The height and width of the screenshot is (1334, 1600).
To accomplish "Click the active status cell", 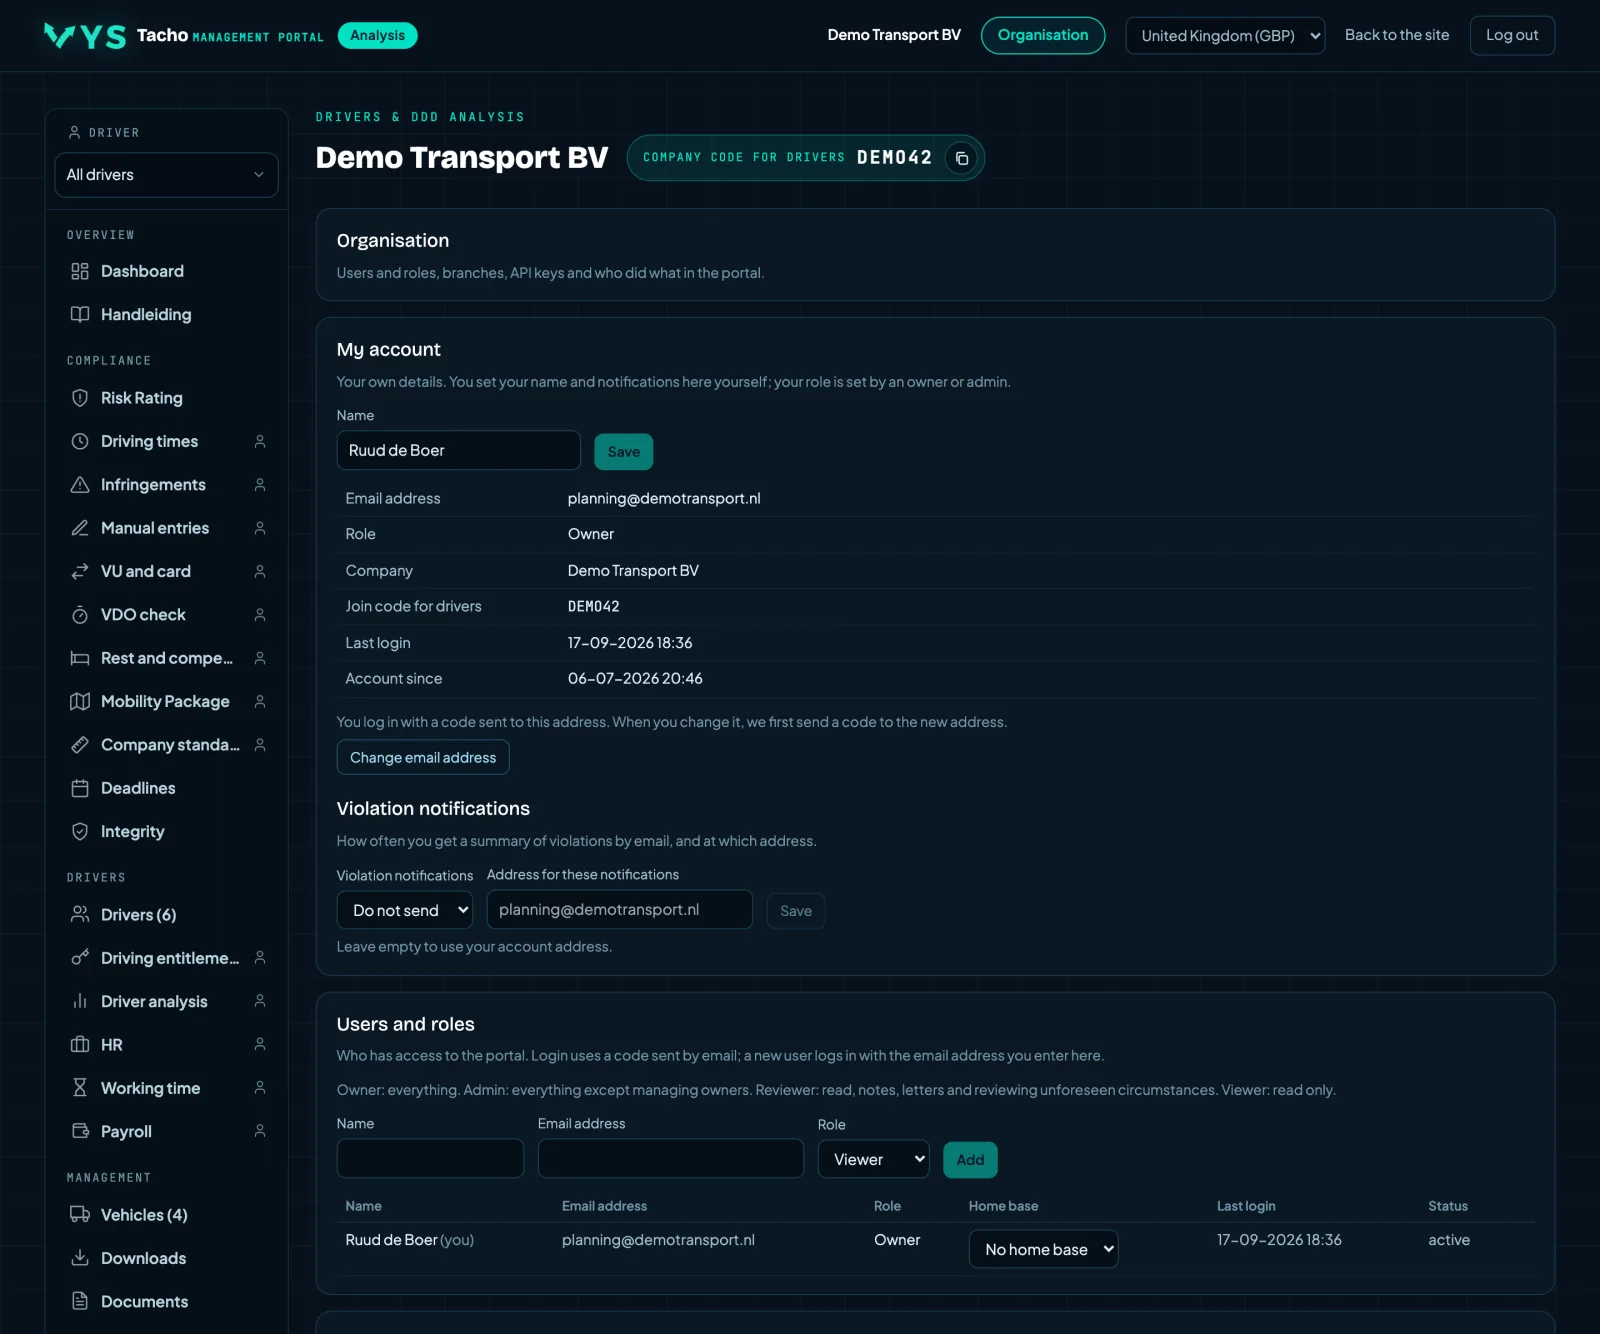I will point(1449,1240).
